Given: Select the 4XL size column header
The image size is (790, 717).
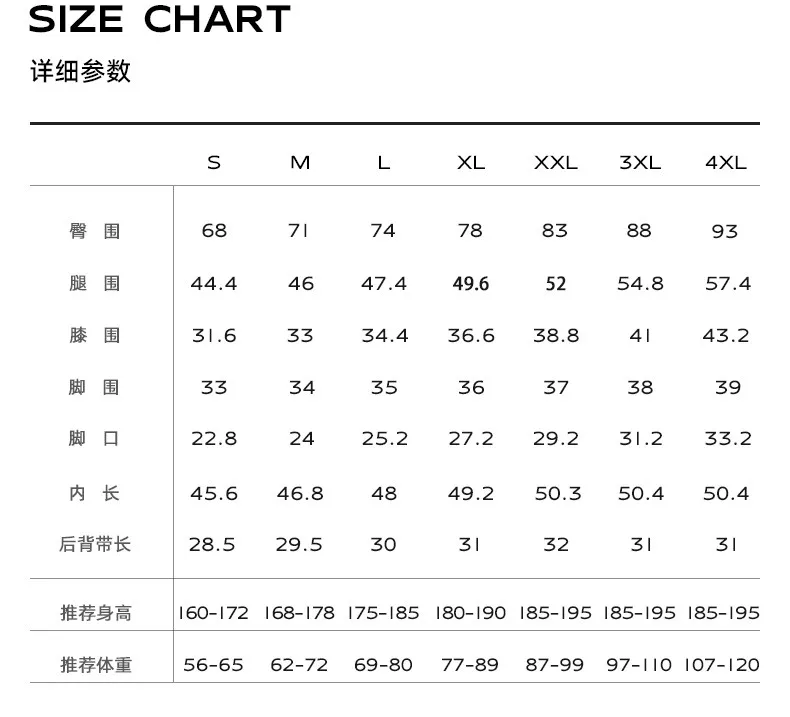Looking at the screenshot, I should [726, 162].
